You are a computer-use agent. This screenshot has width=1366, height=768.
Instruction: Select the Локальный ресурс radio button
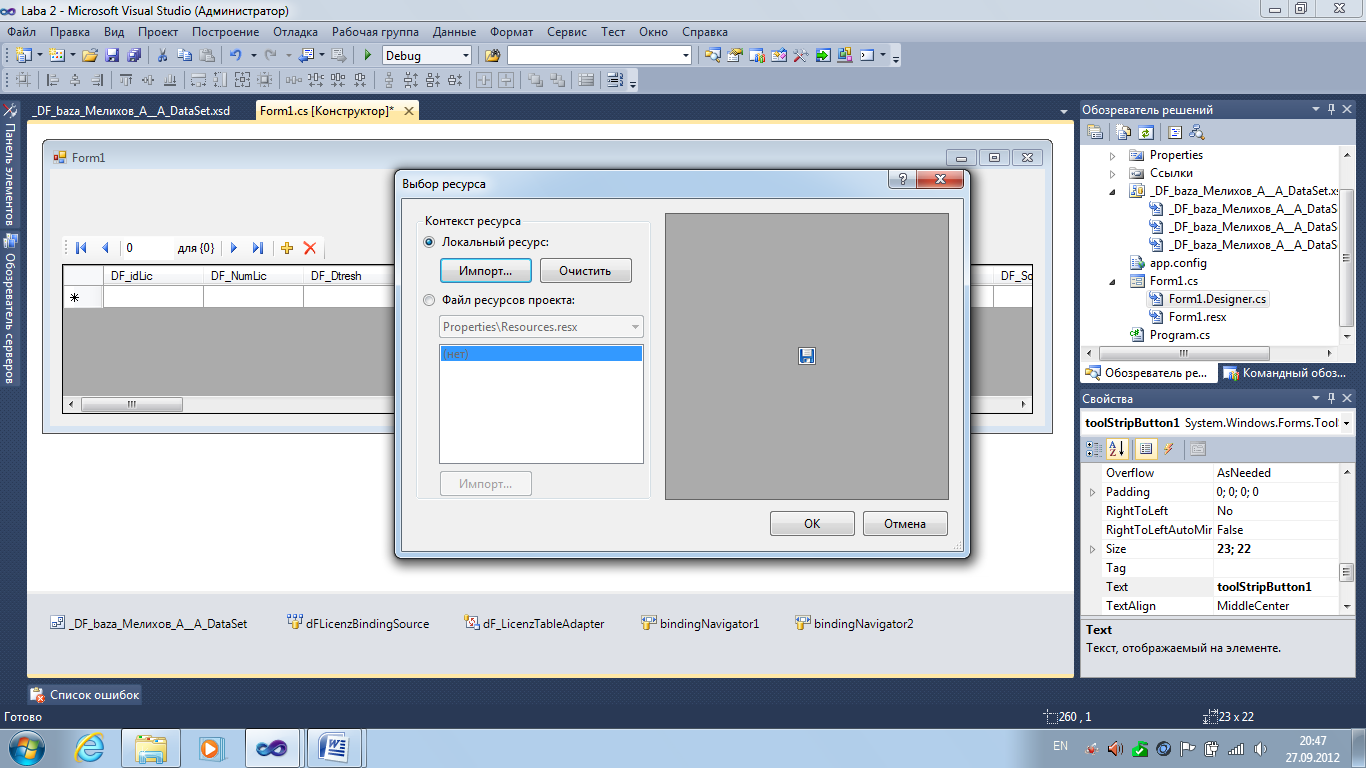(x=430, y=242)
